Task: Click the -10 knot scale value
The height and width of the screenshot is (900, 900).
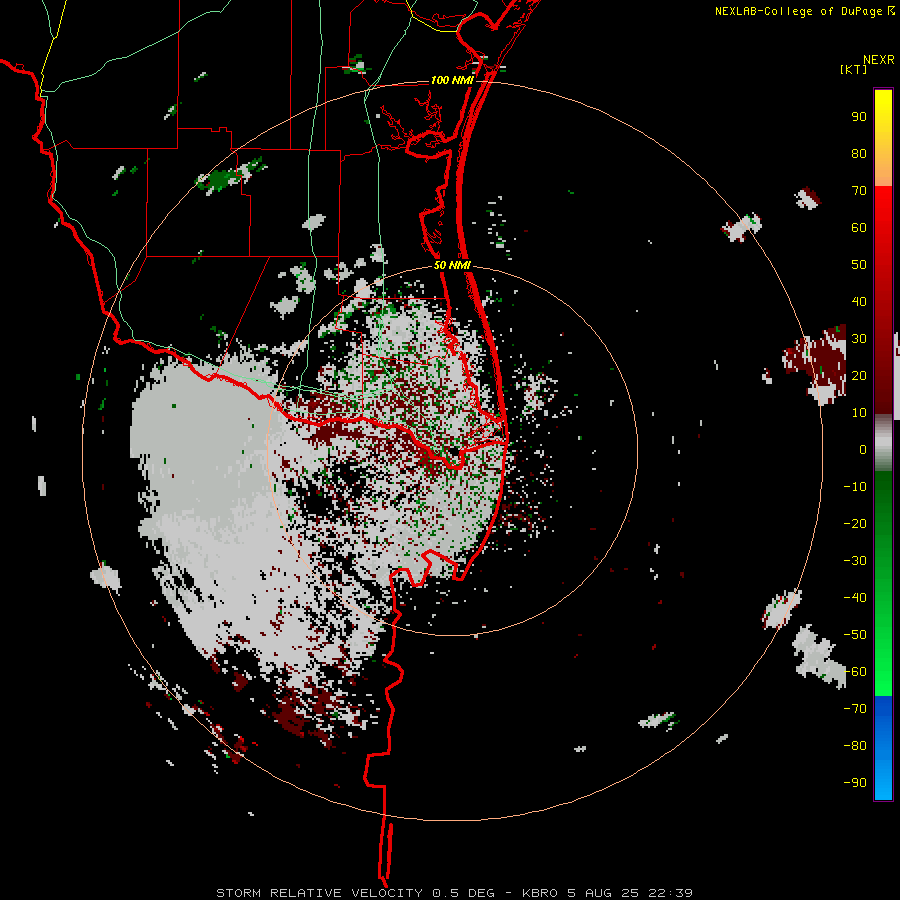Action: (x=855, y=487)
